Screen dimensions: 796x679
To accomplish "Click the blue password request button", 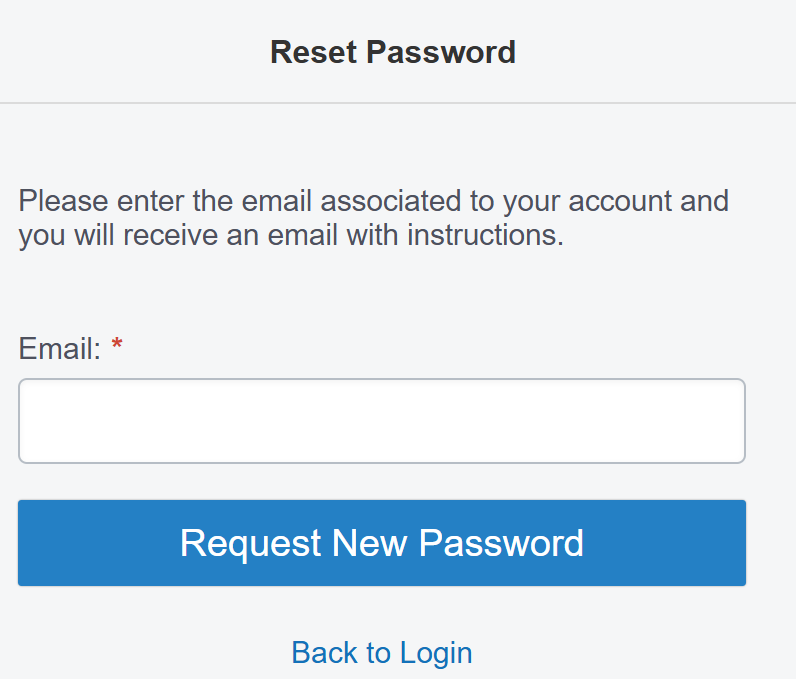I will 382,543.
